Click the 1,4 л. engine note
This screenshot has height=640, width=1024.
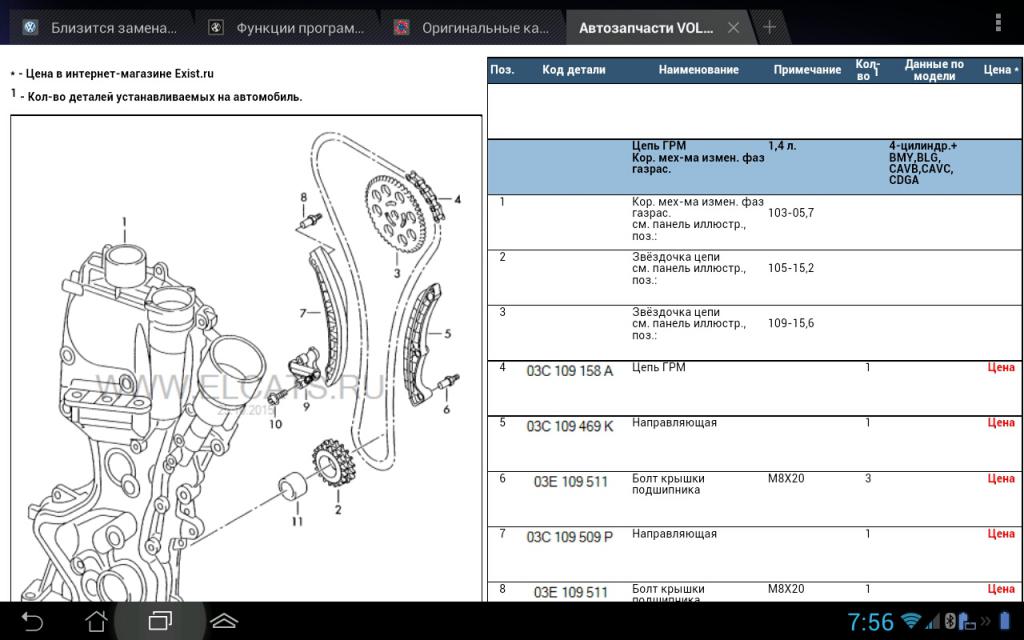[x=782, y=146]
